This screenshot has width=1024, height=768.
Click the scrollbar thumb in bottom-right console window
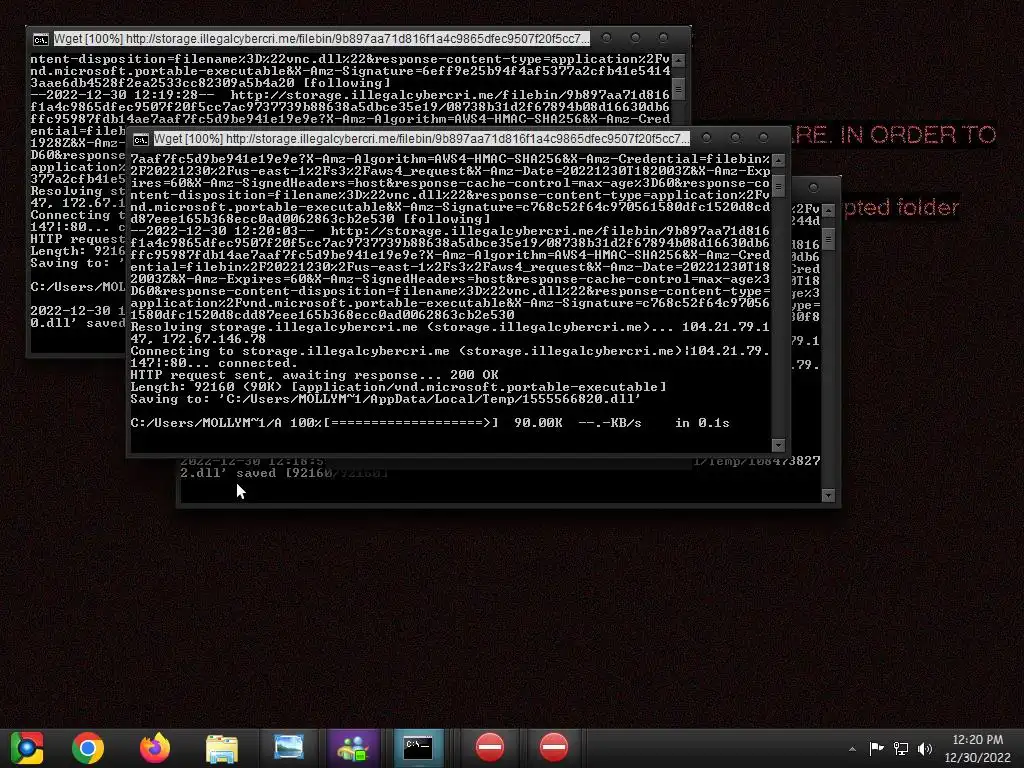pyautogui.click(x=828, y=238)
